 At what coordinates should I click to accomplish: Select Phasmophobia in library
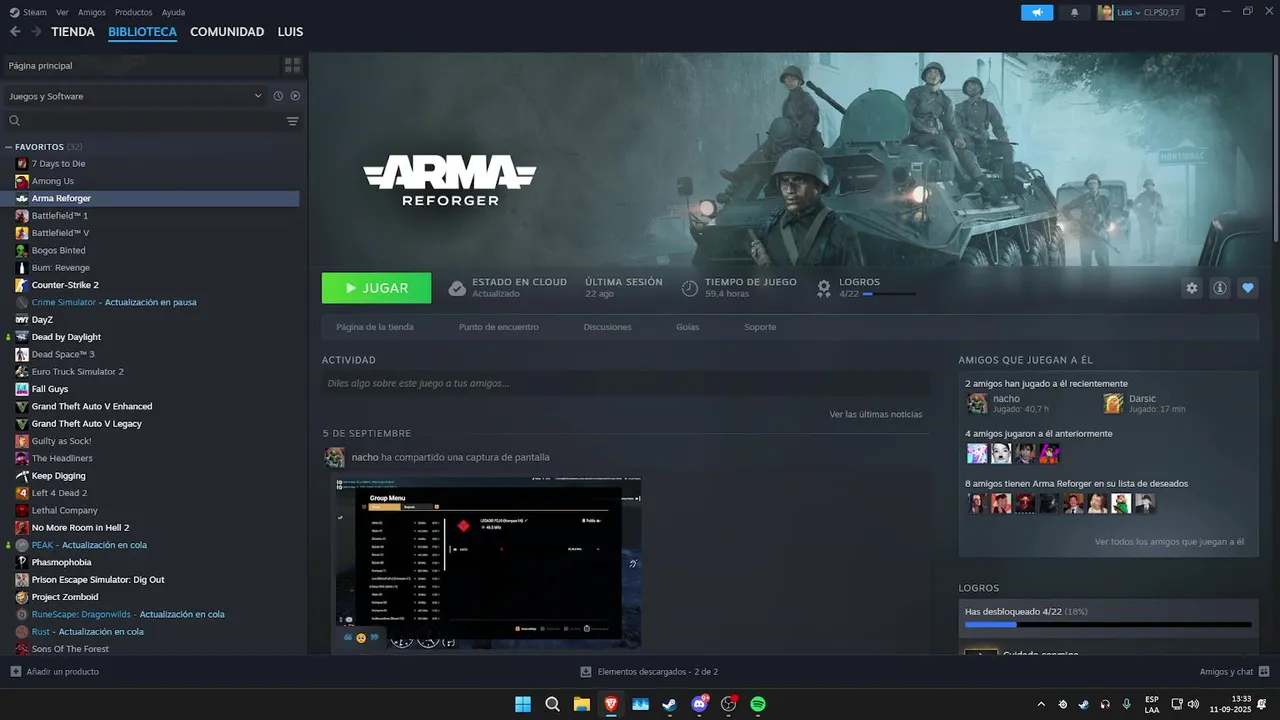[61, 562]
